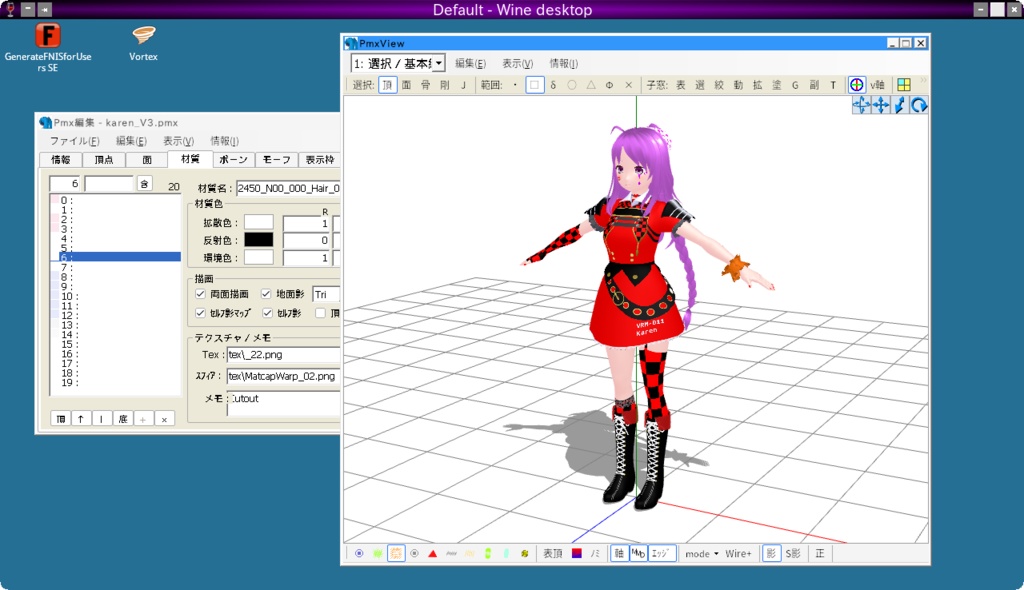Viewport: 1024px width, 590px height.
Task: Click the black 反射色 color swatch
Action: (258, 240)
